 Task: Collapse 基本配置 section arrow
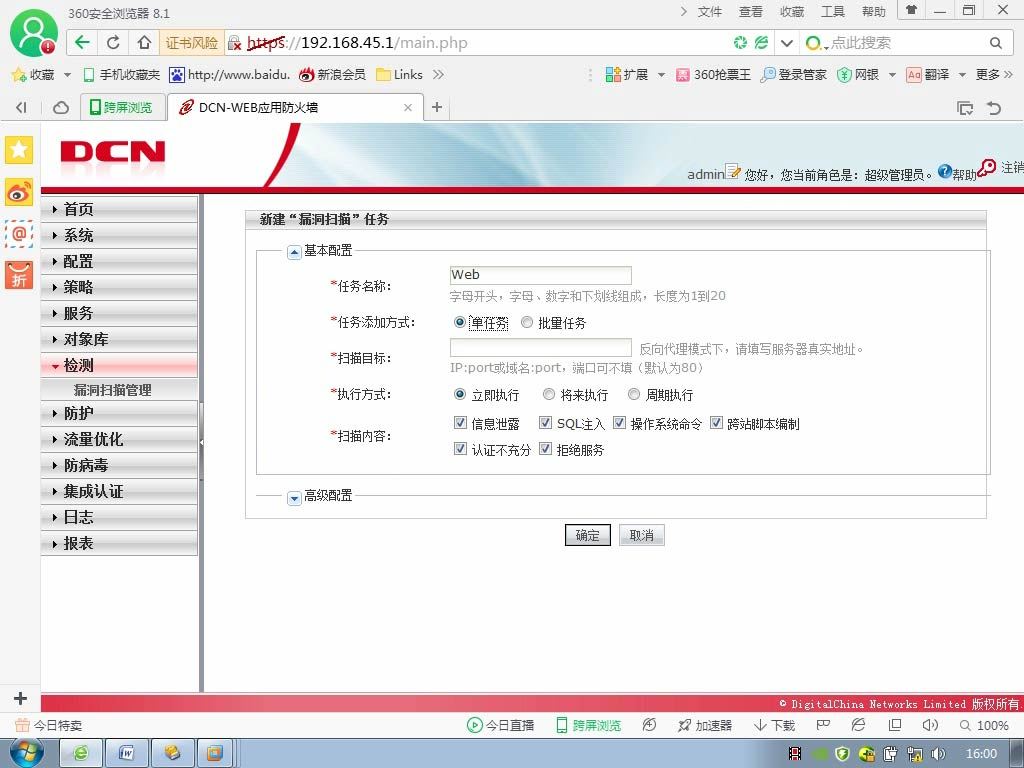[x=294, y=252]
